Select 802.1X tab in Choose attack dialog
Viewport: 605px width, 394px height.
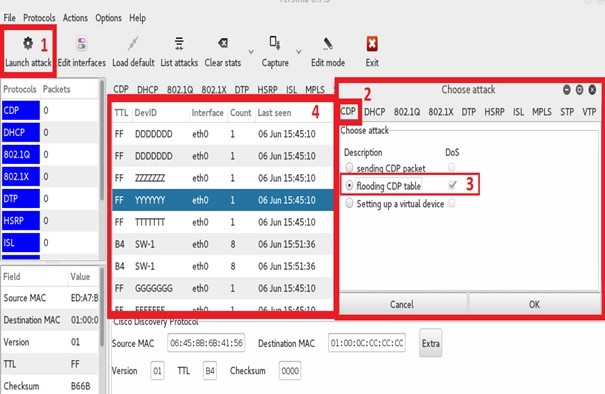(441, 112)
